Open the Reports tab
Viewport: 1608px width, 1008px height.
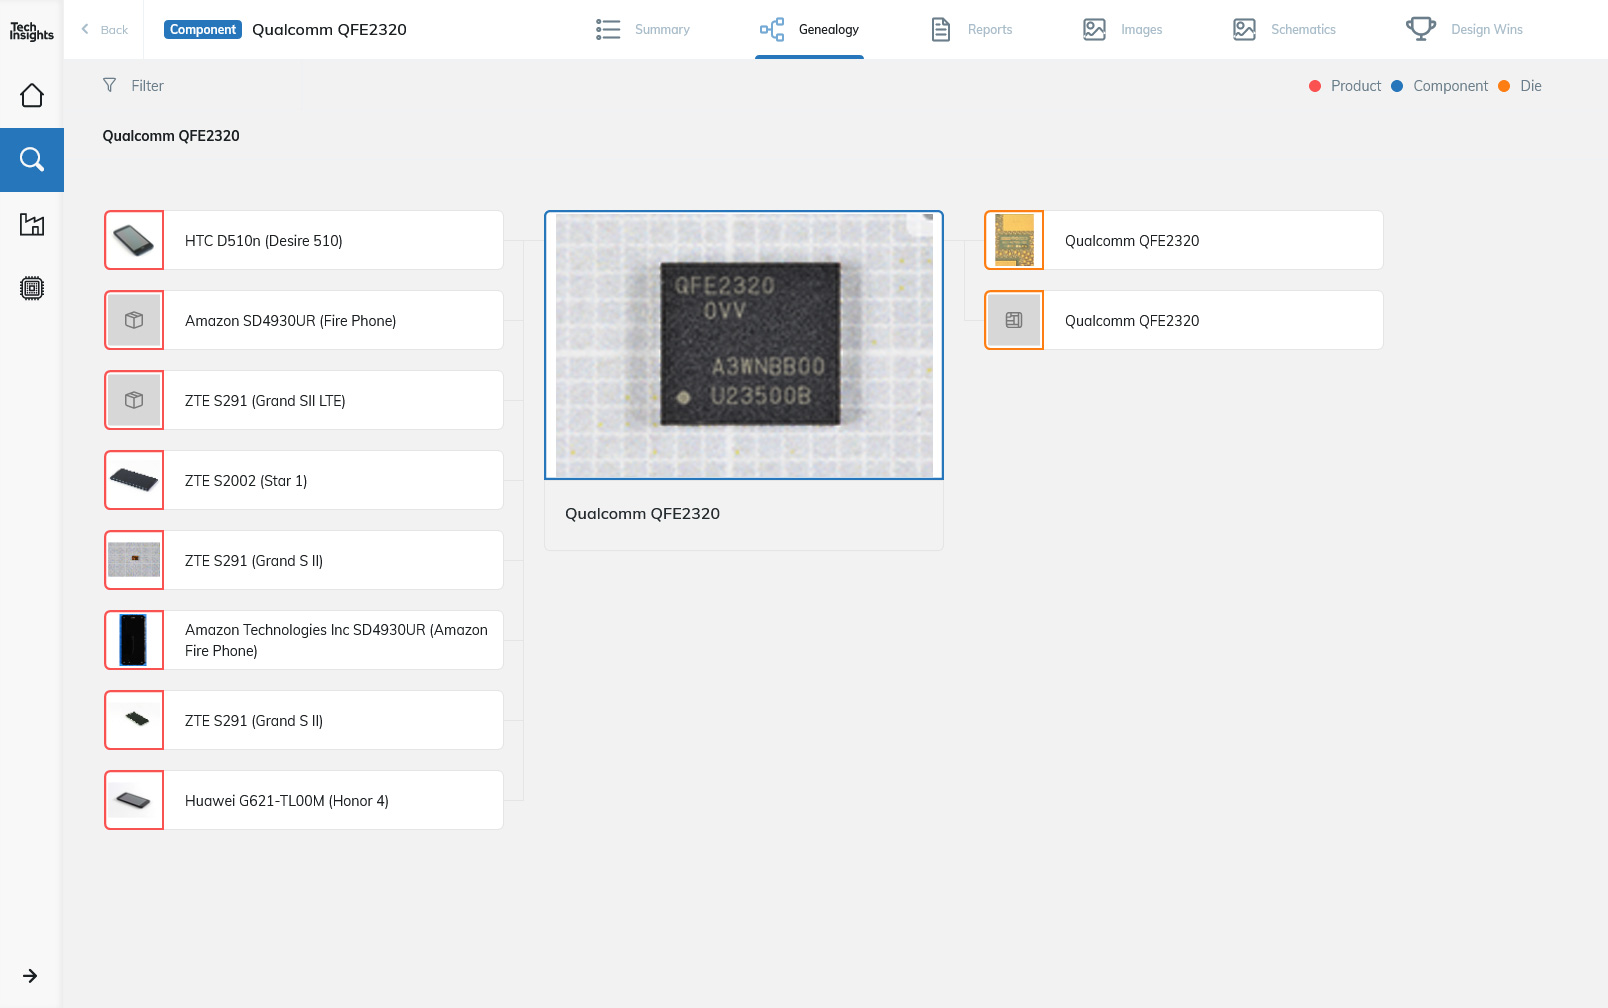(971, 30)
